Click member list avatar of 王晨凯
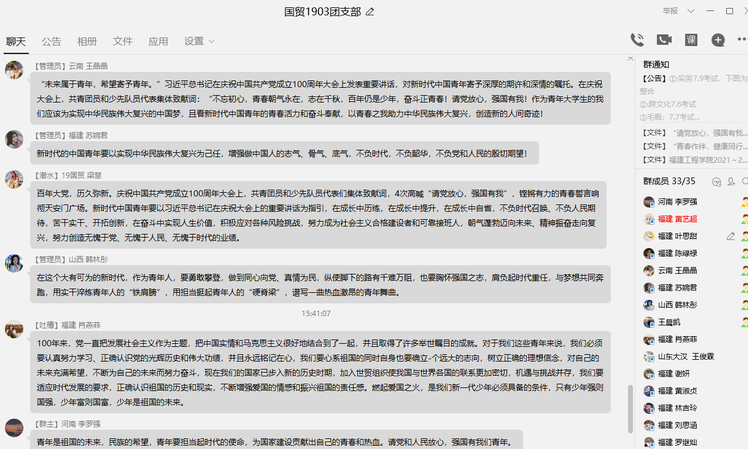 tap(649, 322)
